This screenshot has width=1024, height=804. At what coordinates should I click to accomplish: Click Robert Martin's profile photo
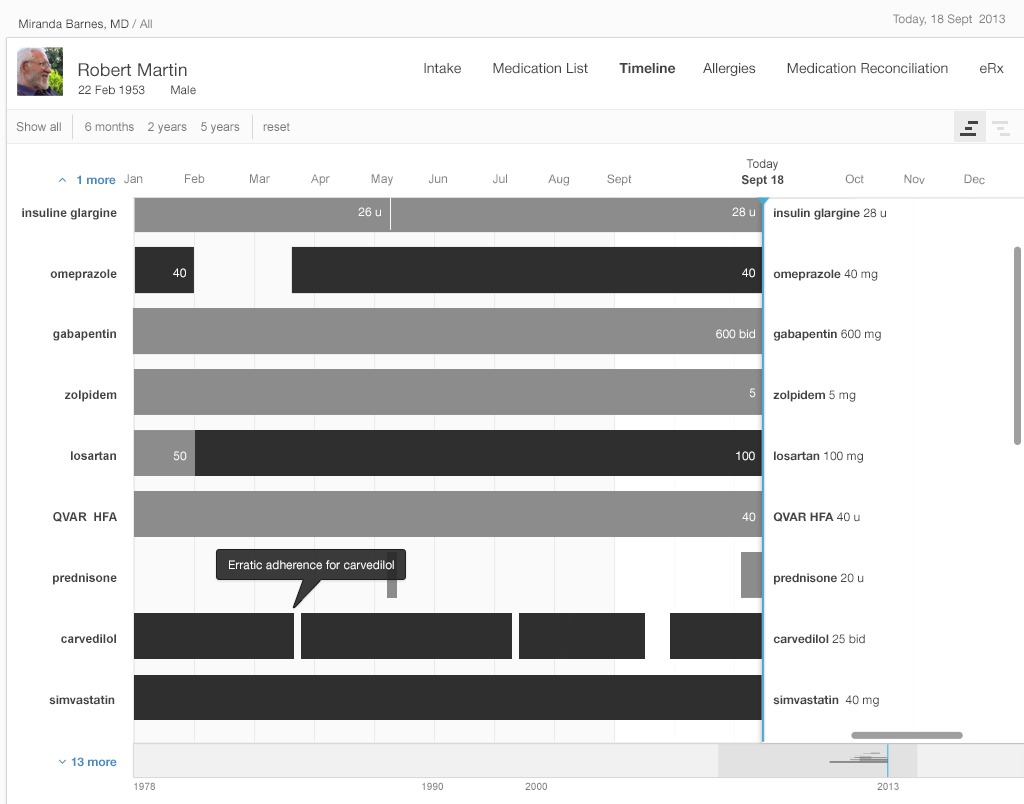39,72
